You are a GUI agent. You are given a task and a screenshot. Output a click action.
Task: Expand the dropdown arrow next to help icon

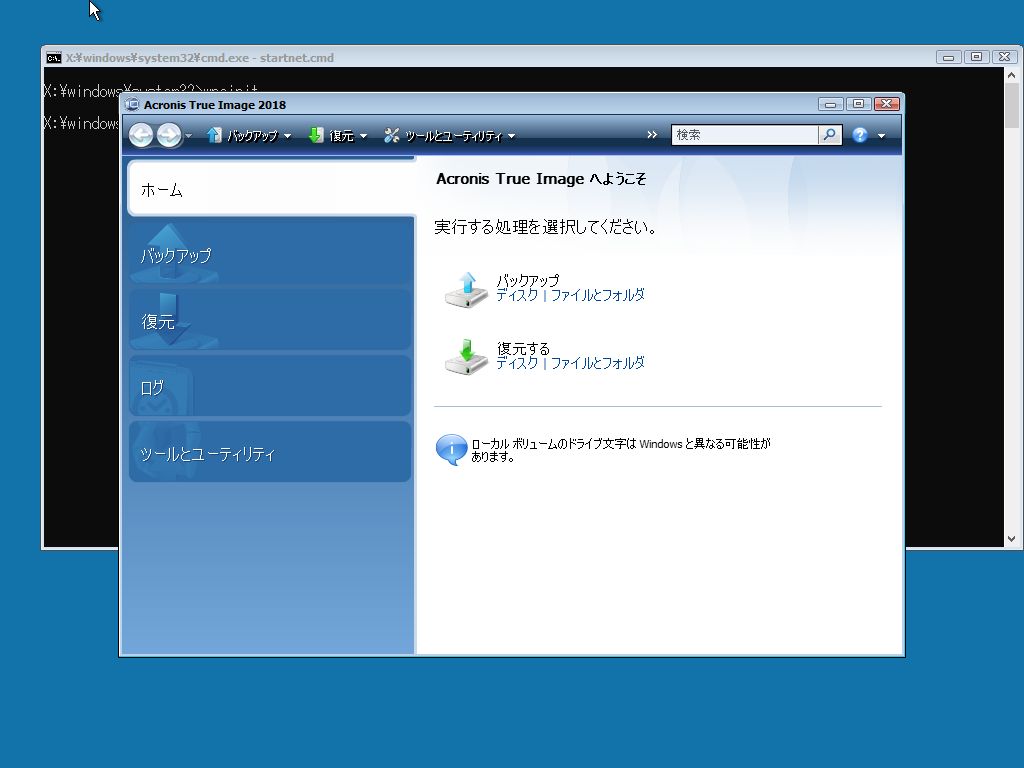pyautogui.click(x=881, y=136)
